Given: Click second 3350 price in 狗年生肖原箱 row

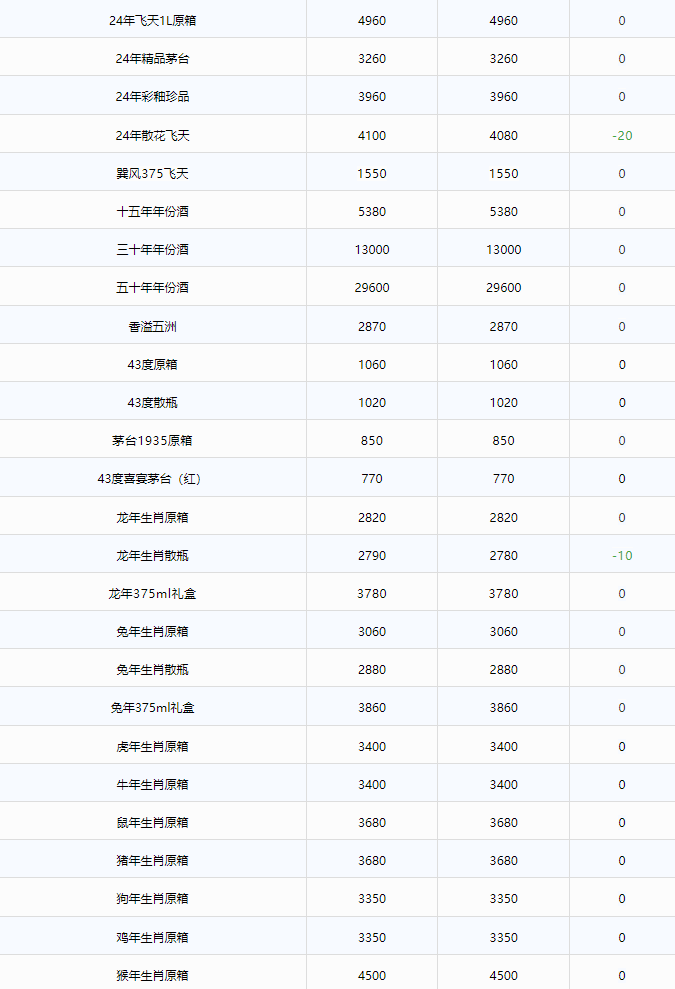Looking at the screenshot, I should (x=503, y=898).
